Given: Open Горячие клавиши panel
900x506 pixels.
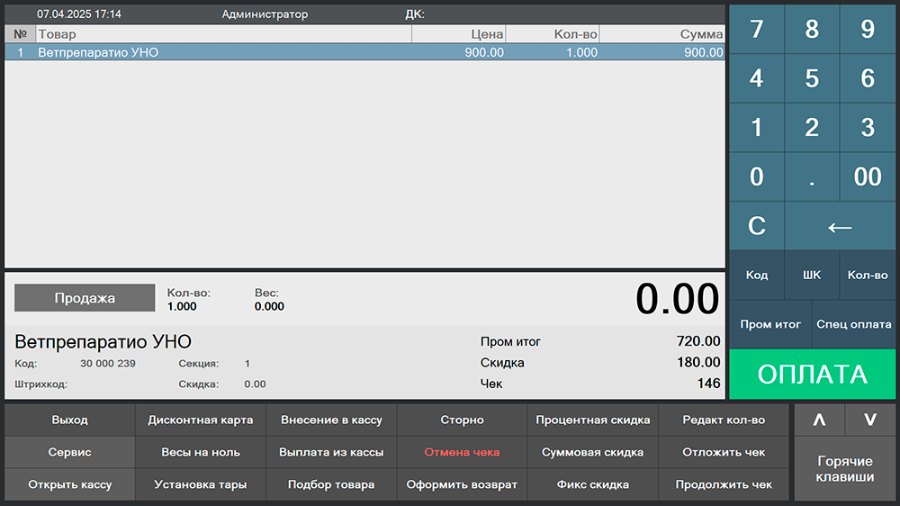Looking at the screenshot, I should (845, 469).
